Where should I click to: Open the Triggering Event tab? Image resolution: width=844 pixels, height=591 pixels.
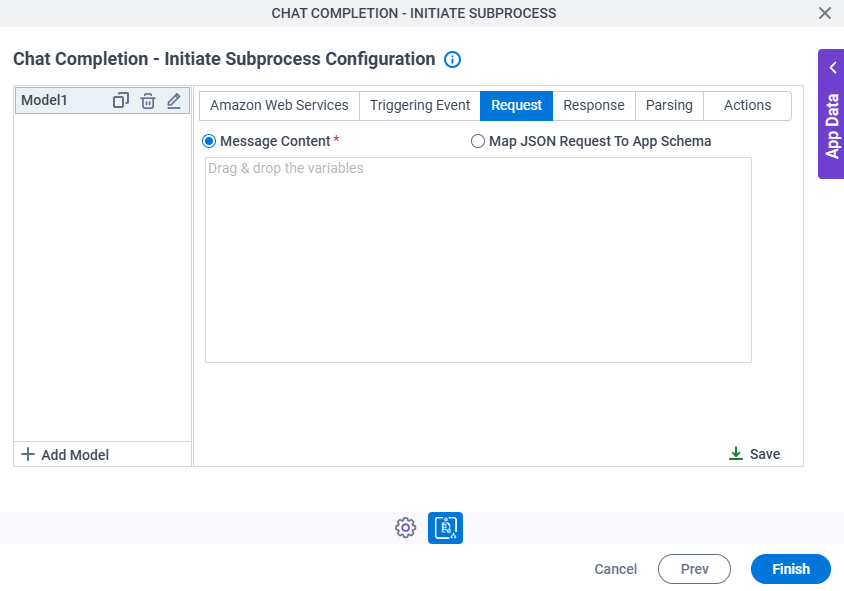point(419,105)
